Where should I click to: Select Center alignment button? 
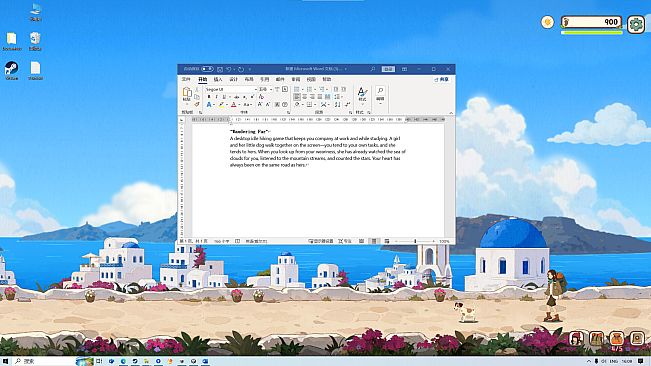pos(304,97)
